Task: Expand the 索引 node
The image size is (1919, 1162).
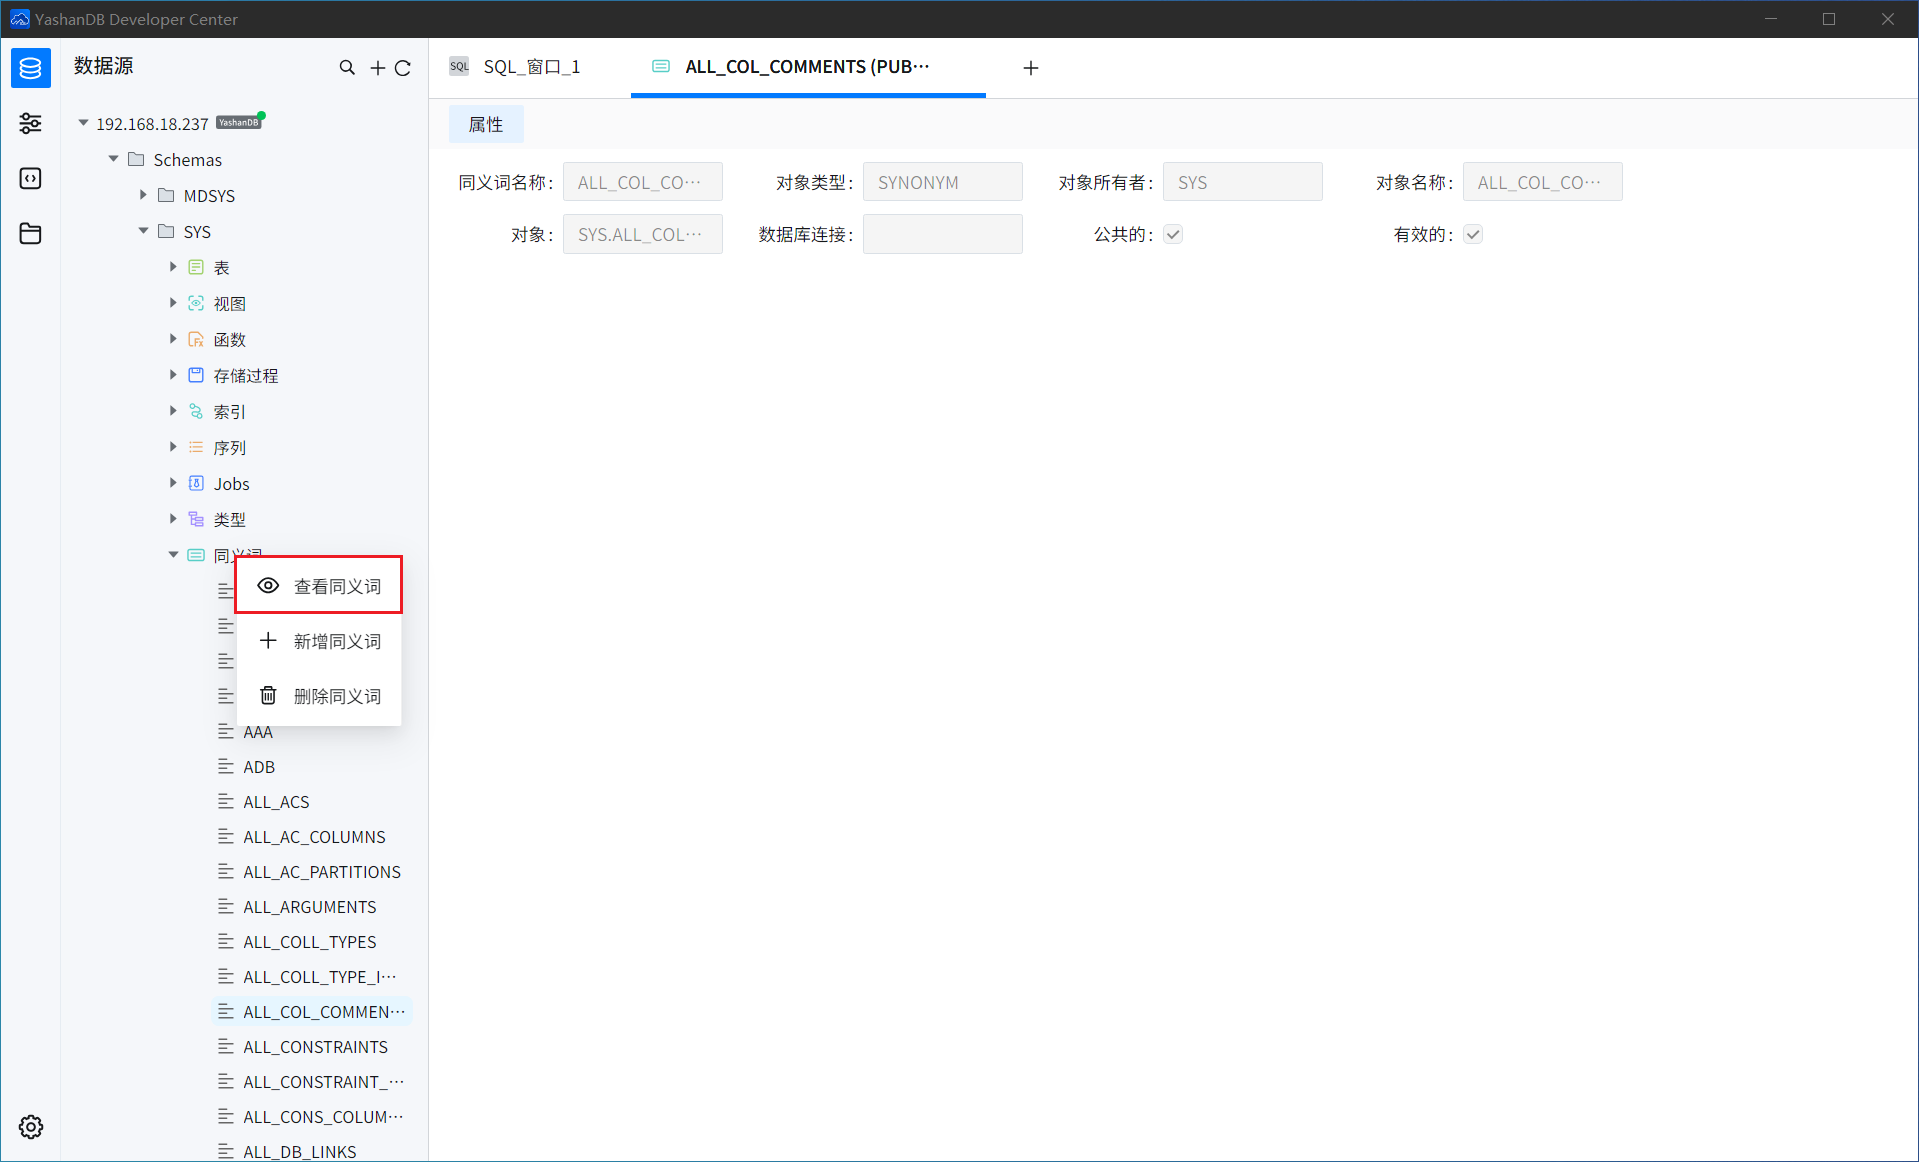Action: point(173,411)
